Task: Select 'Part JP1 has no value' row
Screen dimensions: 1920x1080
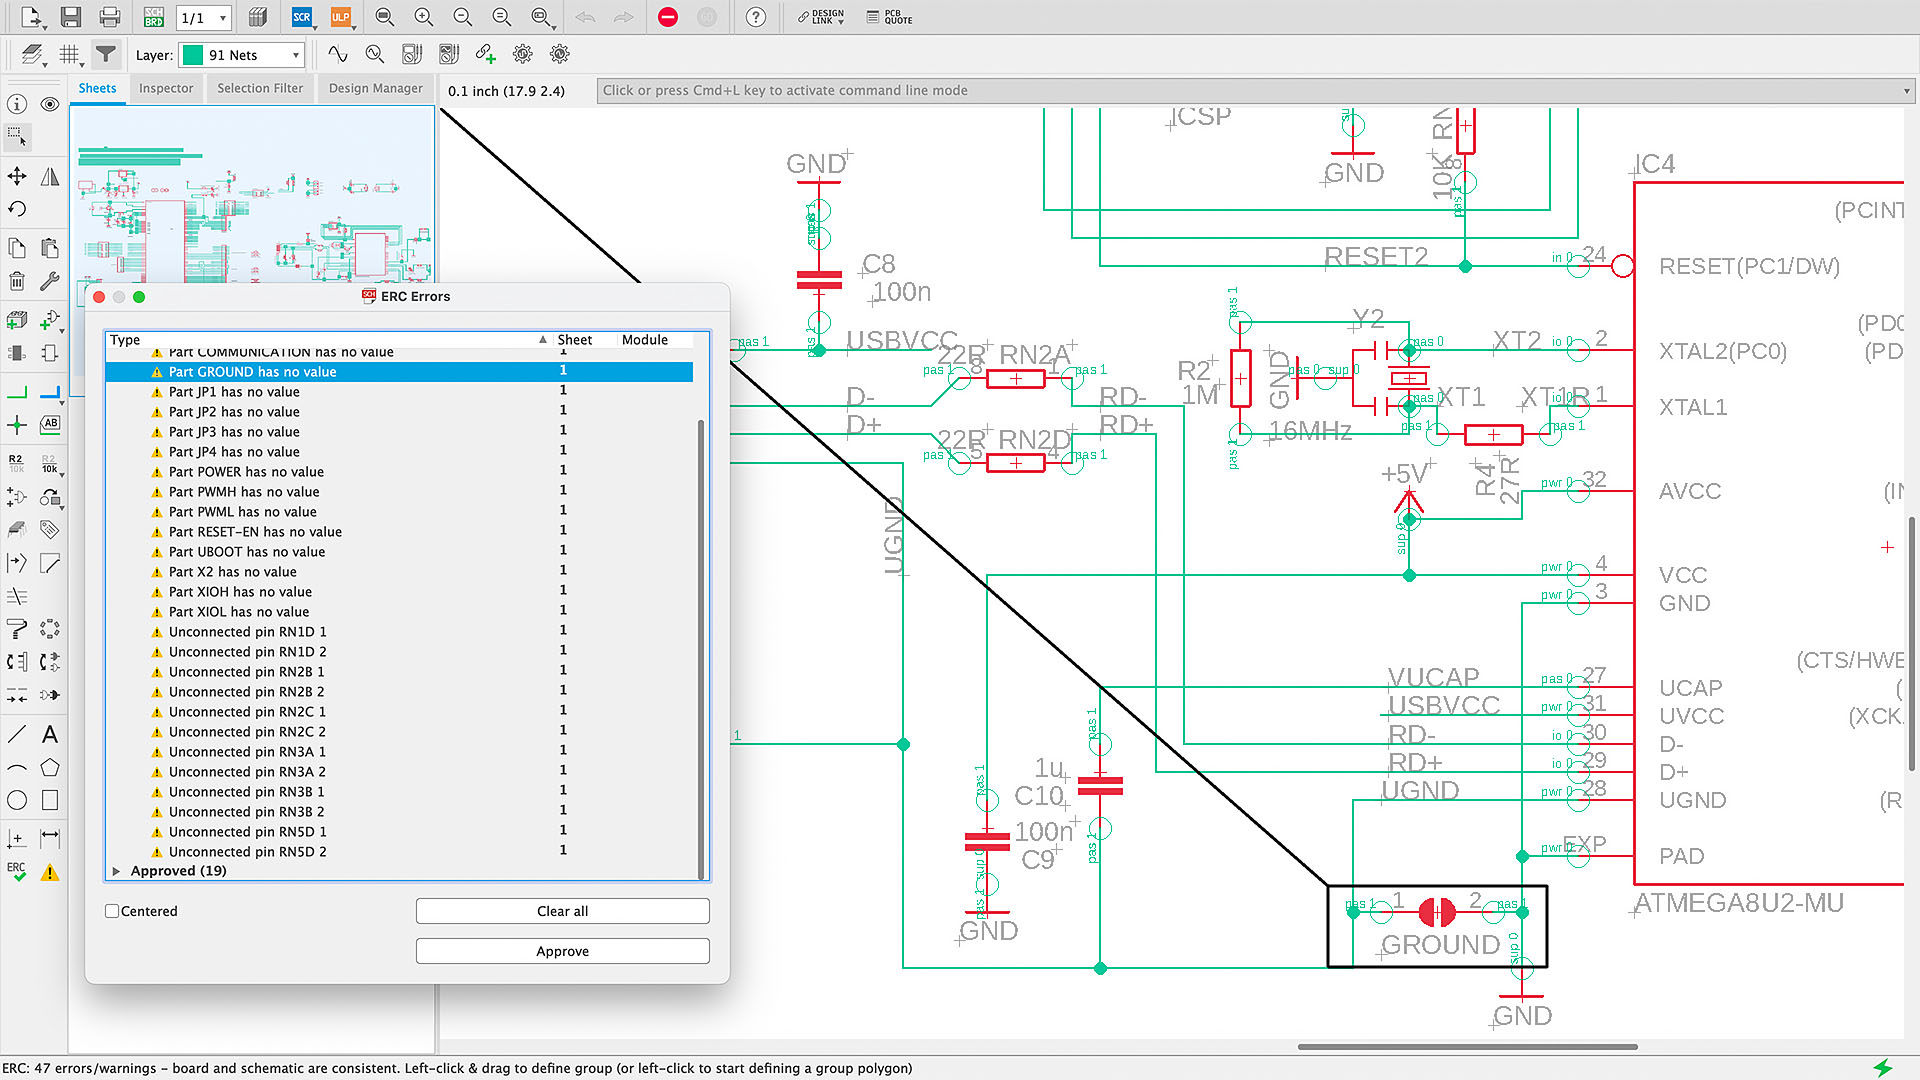Action: pos(399,392)
